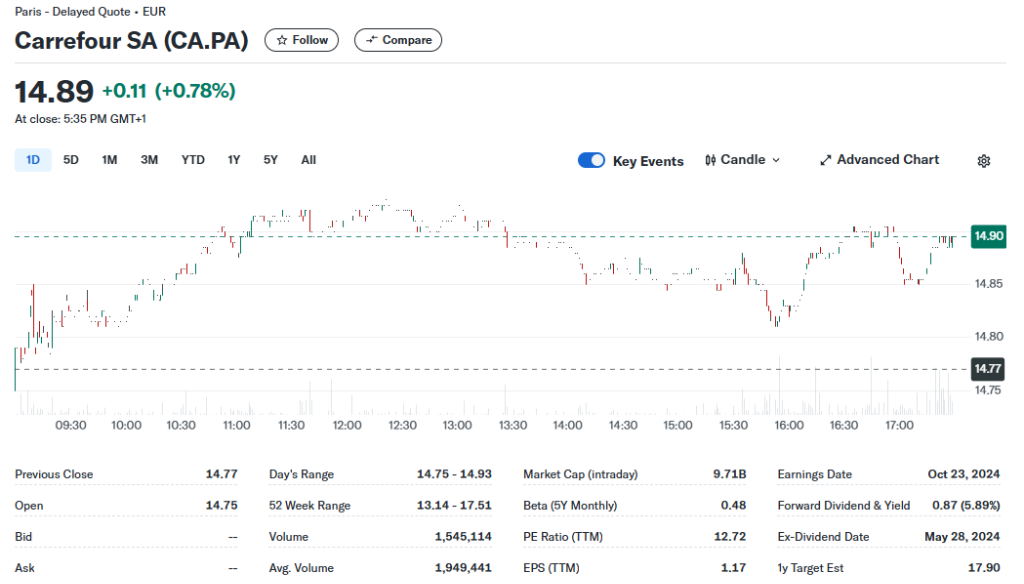Viewport: 1024px width, 584px height.
Task: Click the Follow button
Action: pos(301,40)
